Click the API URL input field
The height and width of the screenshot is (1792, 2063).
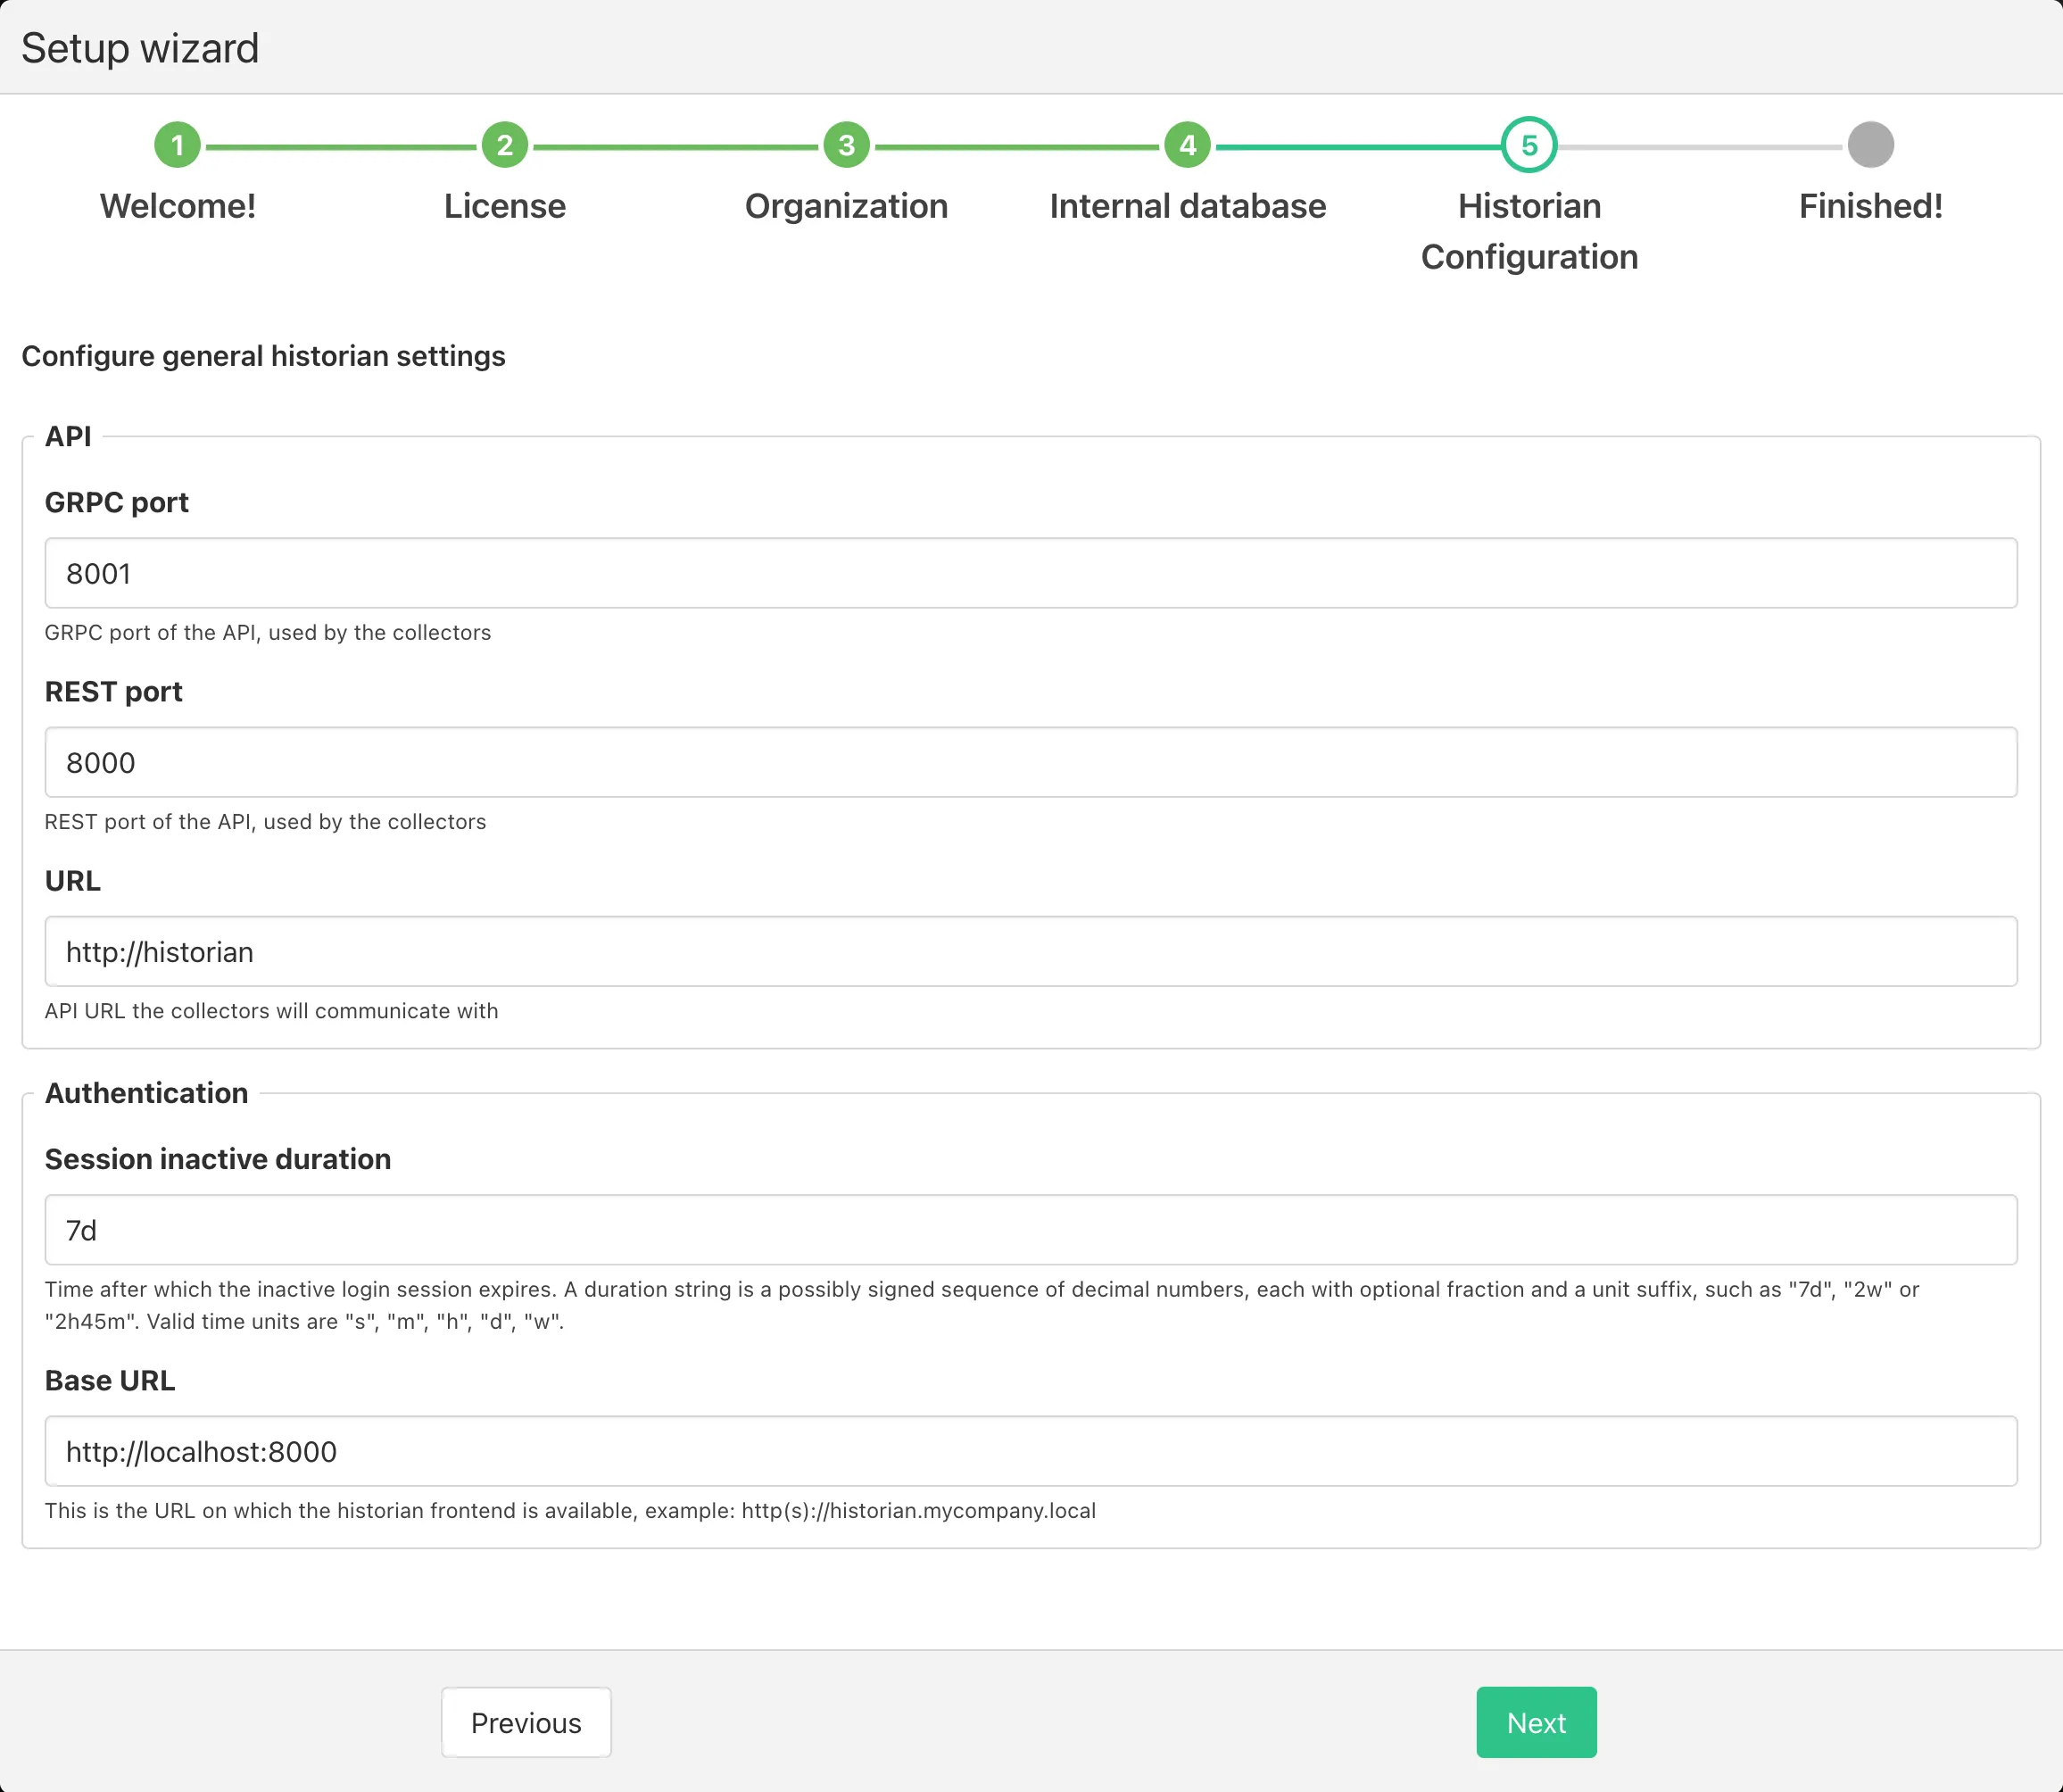pyautogui.click(x=1031, y=951)
